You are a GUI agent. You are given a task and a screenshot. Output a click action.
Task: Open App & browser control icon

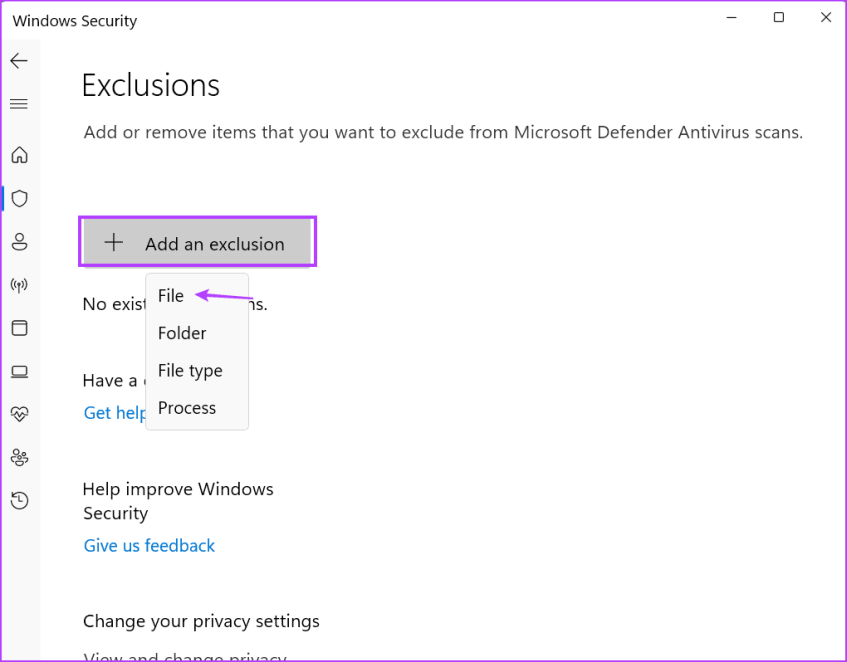tap(19, 328)
